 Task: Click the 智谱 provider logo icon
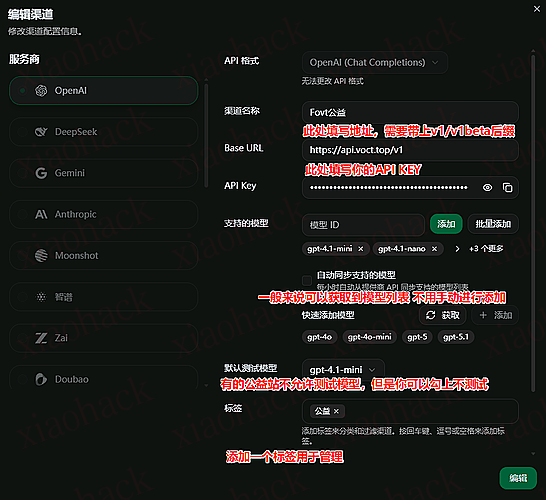click(x=41, y=297)
